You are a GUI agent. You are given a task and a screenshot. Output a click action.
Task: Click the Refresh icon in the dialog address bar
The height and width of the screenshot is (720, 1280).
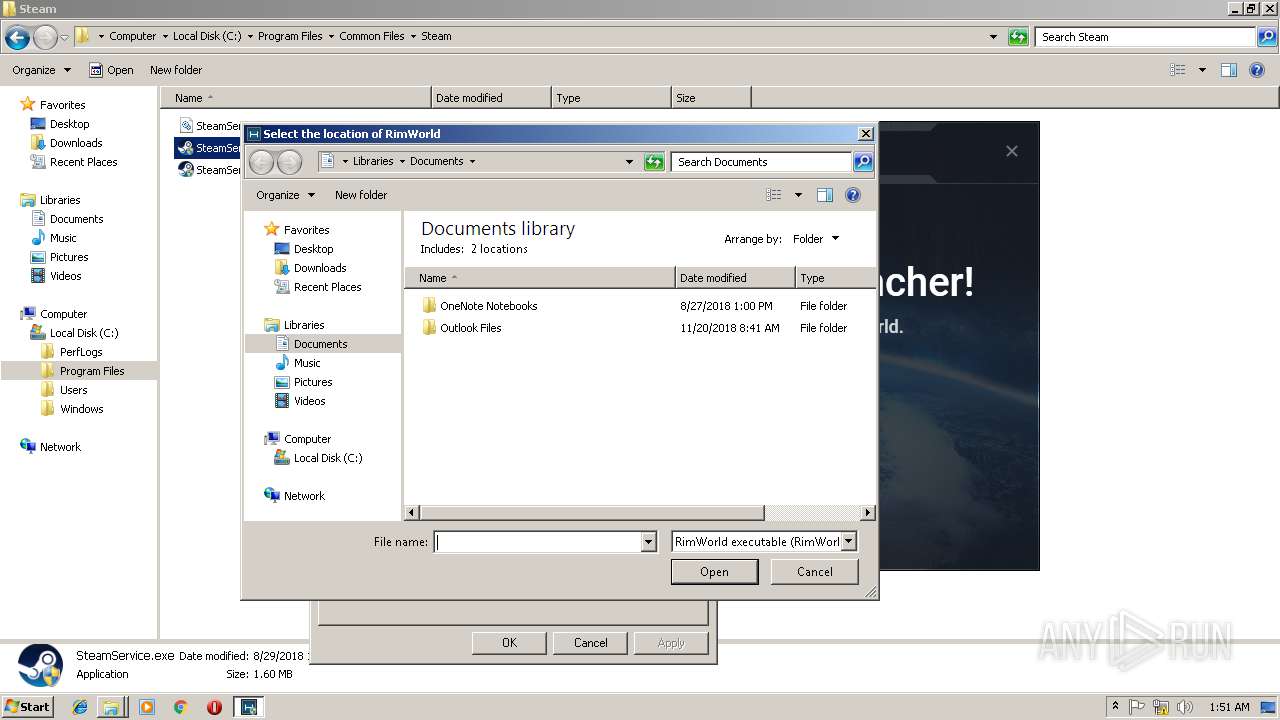tap(654, 162)
